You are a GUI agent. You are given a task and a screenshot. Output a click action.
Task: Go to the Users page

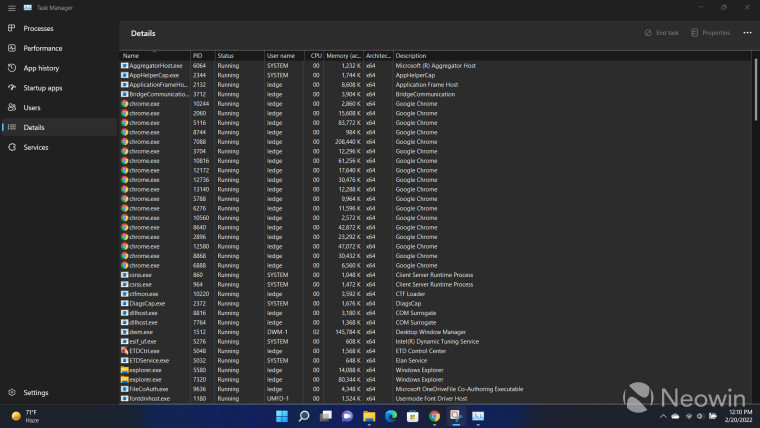(59, 107)
